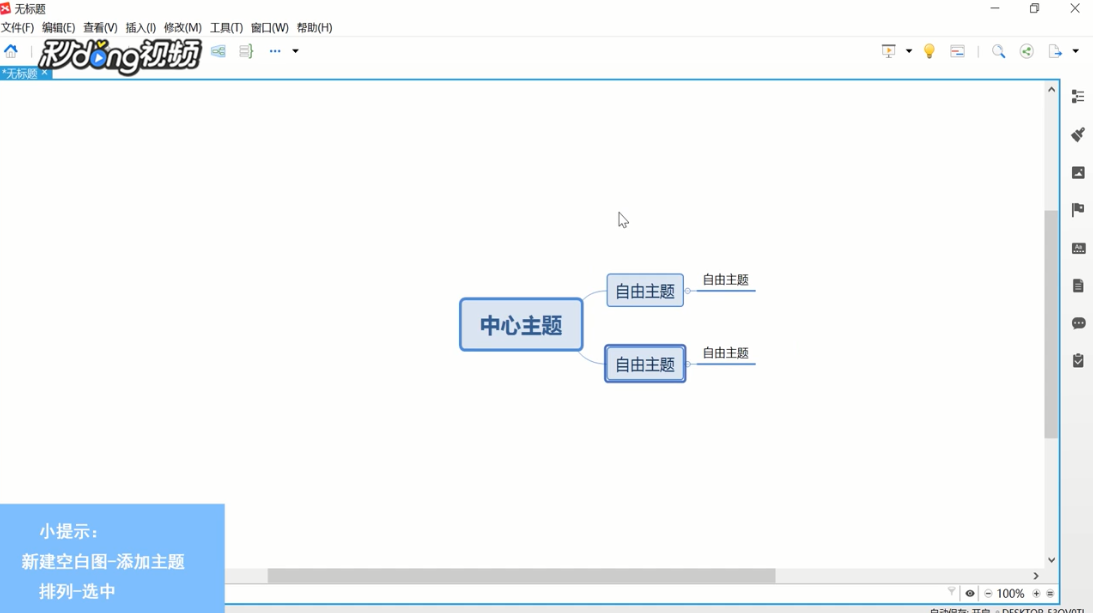Expand the export options dropdown arrow
This screenshot has height=613, width=1093.
[1077, 51]
